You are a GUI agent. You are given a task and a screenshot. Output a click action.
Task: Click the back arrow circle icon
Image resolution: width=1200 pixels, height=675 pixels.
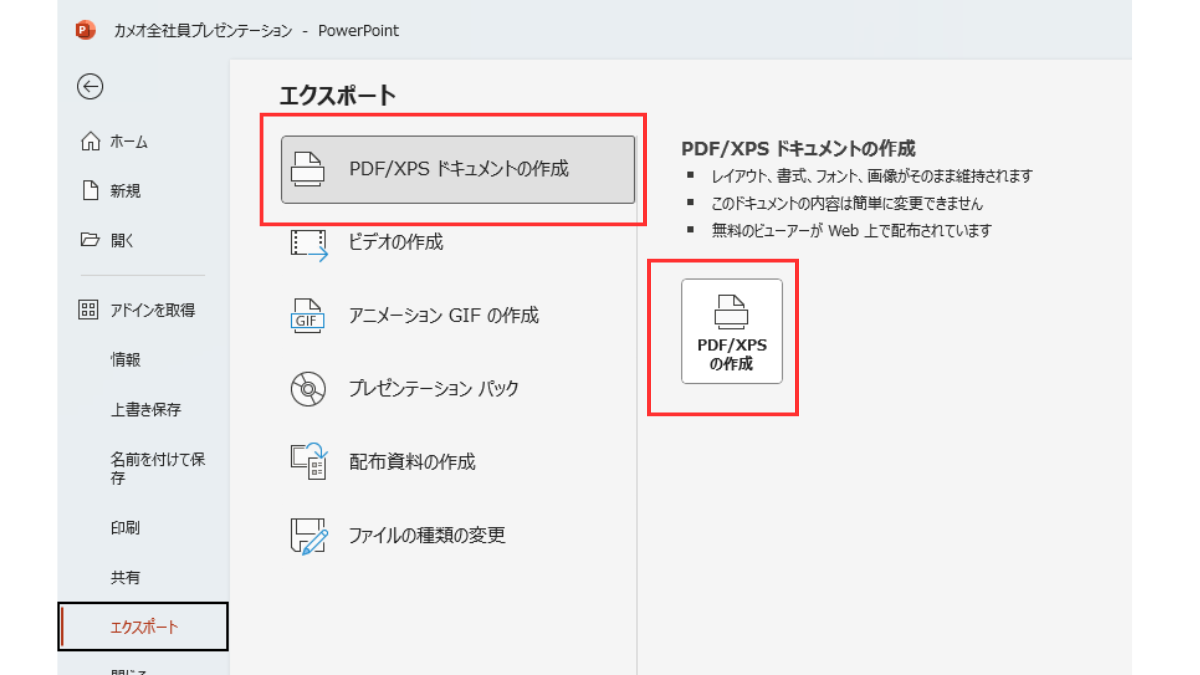[x=90, y=87]
